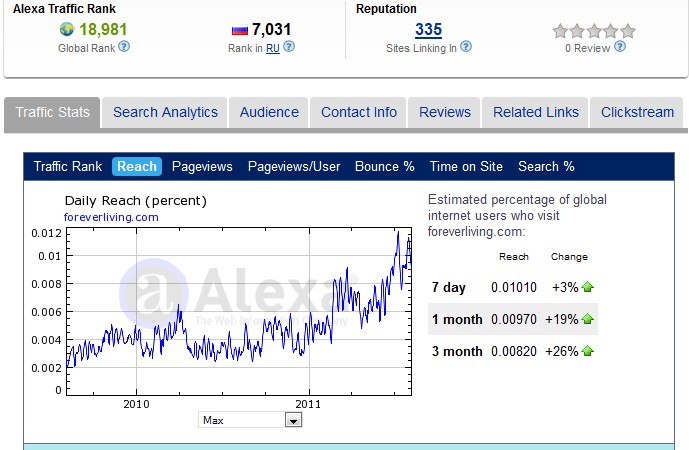Select the Bounce % chart option
Viewport: 689px width, 450px height.
[x=384, y=167]
